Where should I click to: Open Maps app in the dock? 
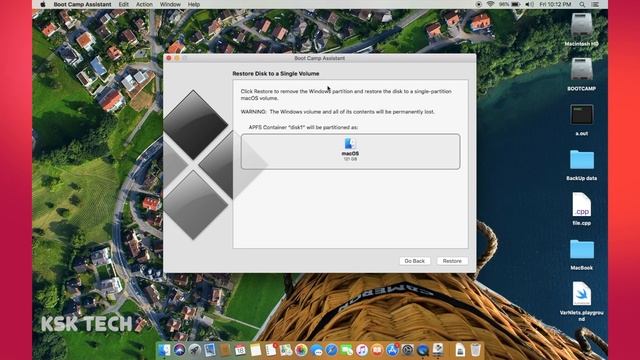pyautogui.click(x=286, y=350)
